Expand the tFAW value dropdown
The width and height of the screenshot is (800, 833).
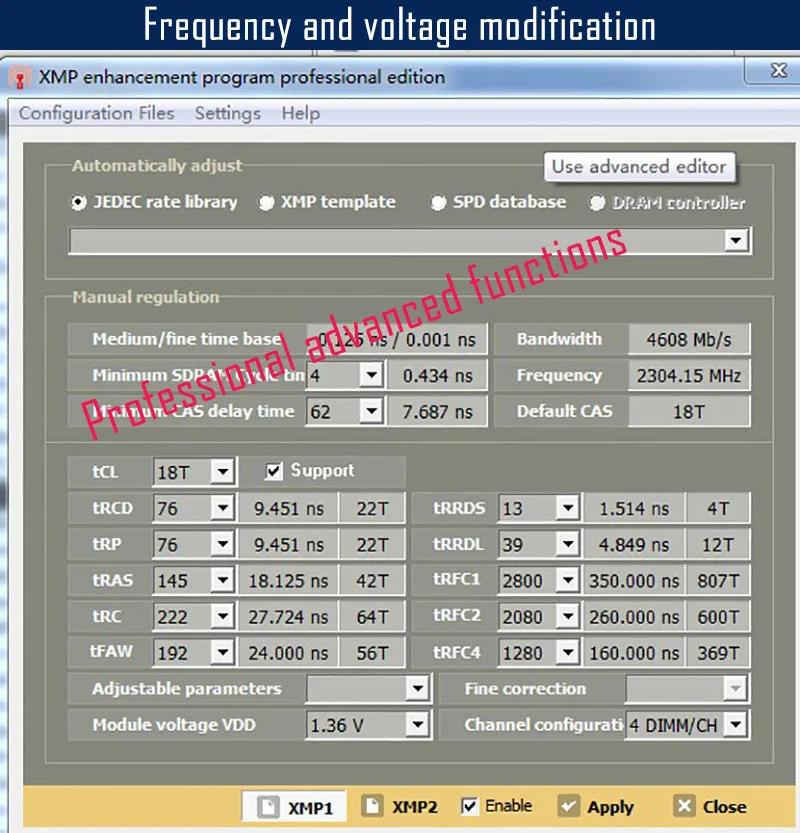click(223, 652)
